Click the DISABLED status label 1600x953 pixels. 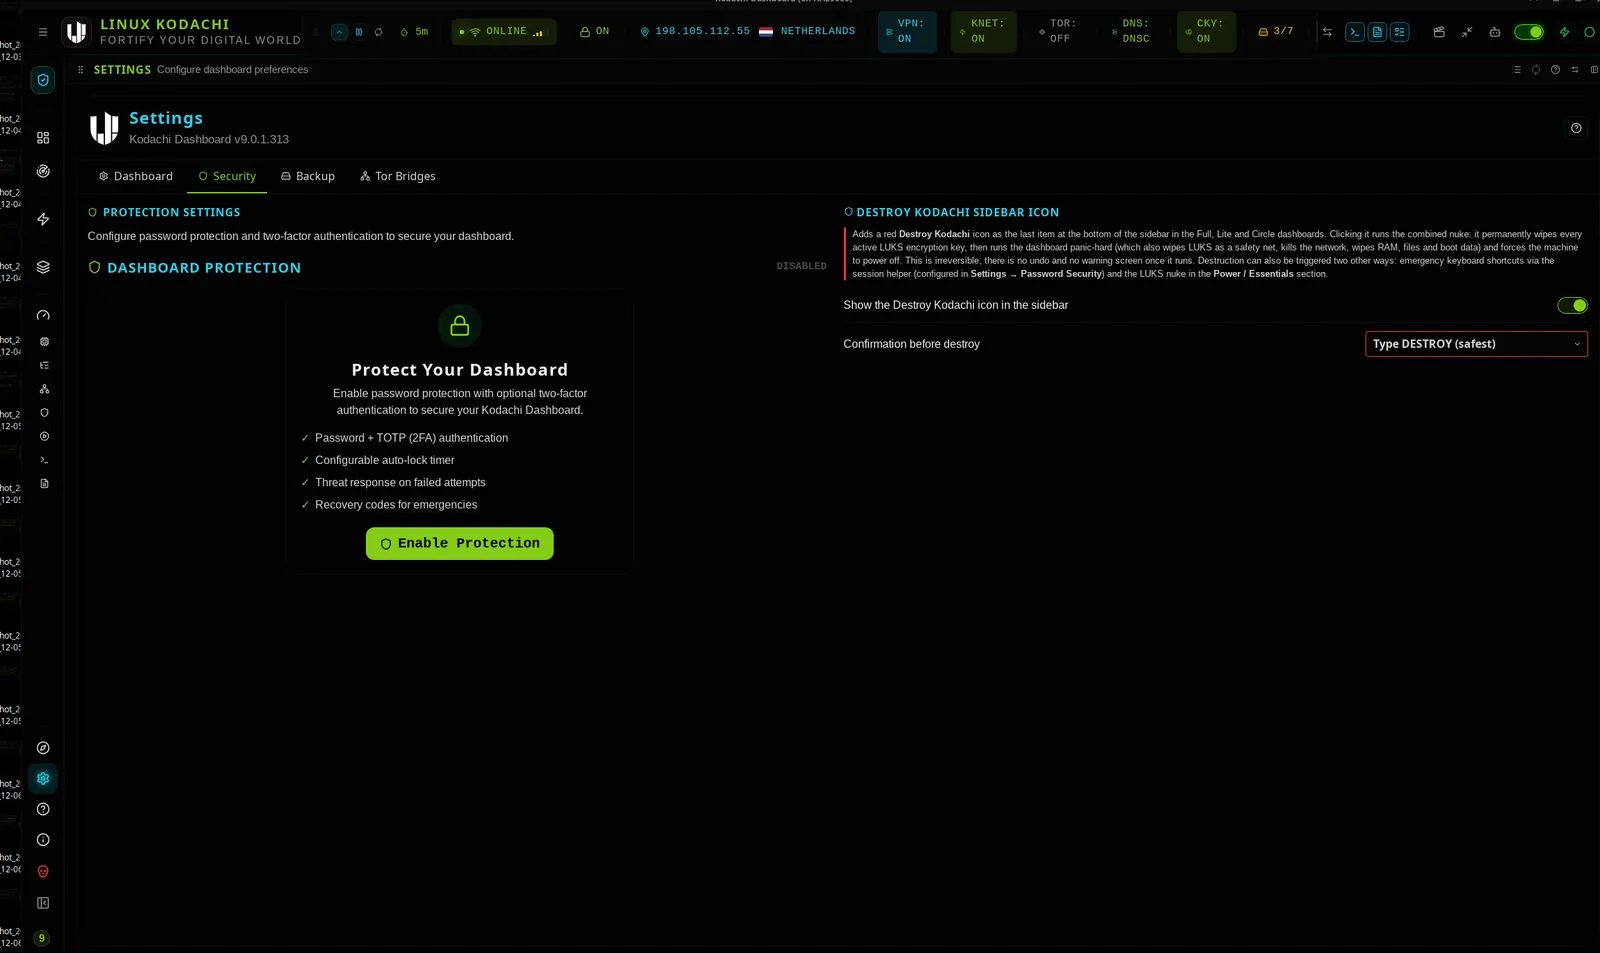pyautogui.click(x=802, y=266)
